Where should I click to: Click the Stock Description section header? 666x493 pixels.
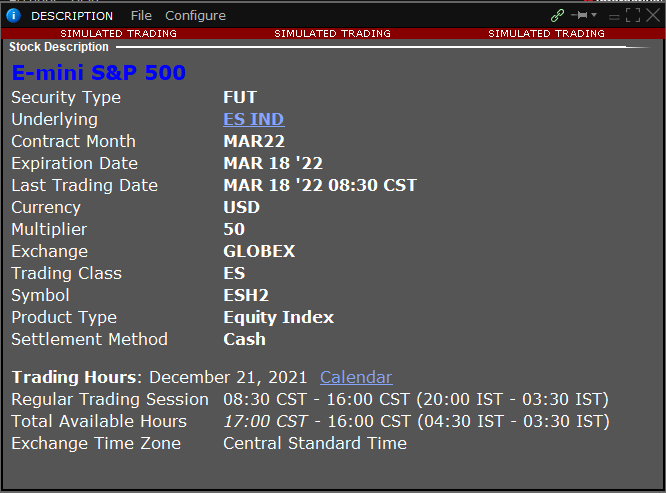tap(59, 47)
